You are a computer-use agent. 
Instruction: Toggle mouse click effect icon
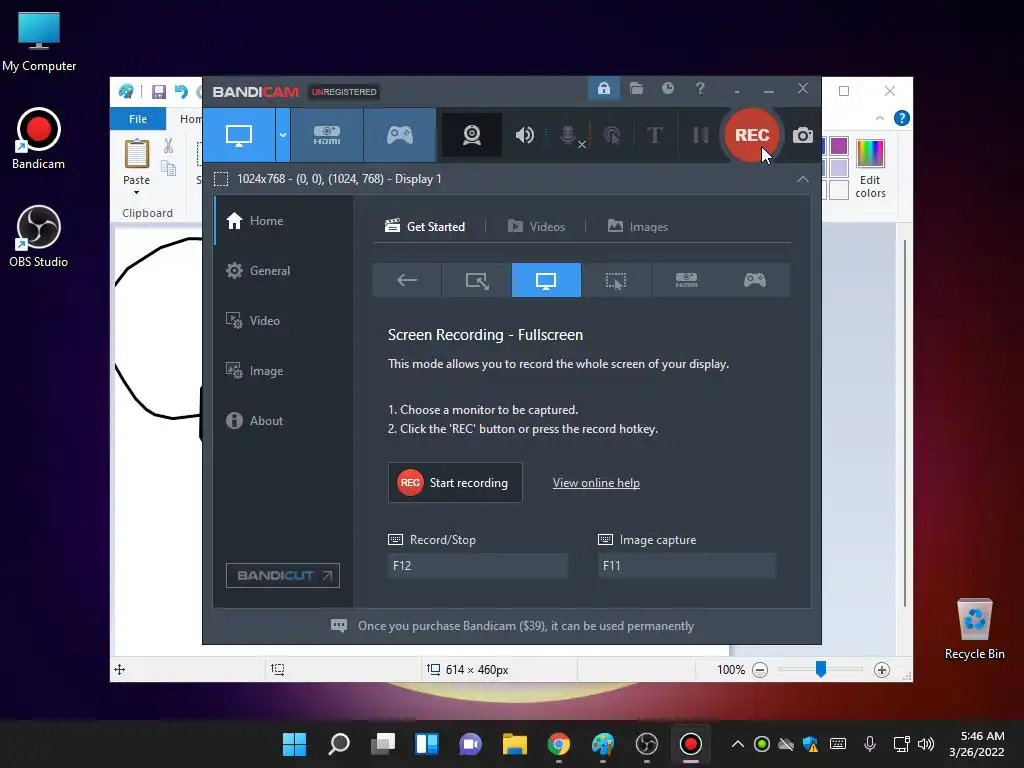612,135
